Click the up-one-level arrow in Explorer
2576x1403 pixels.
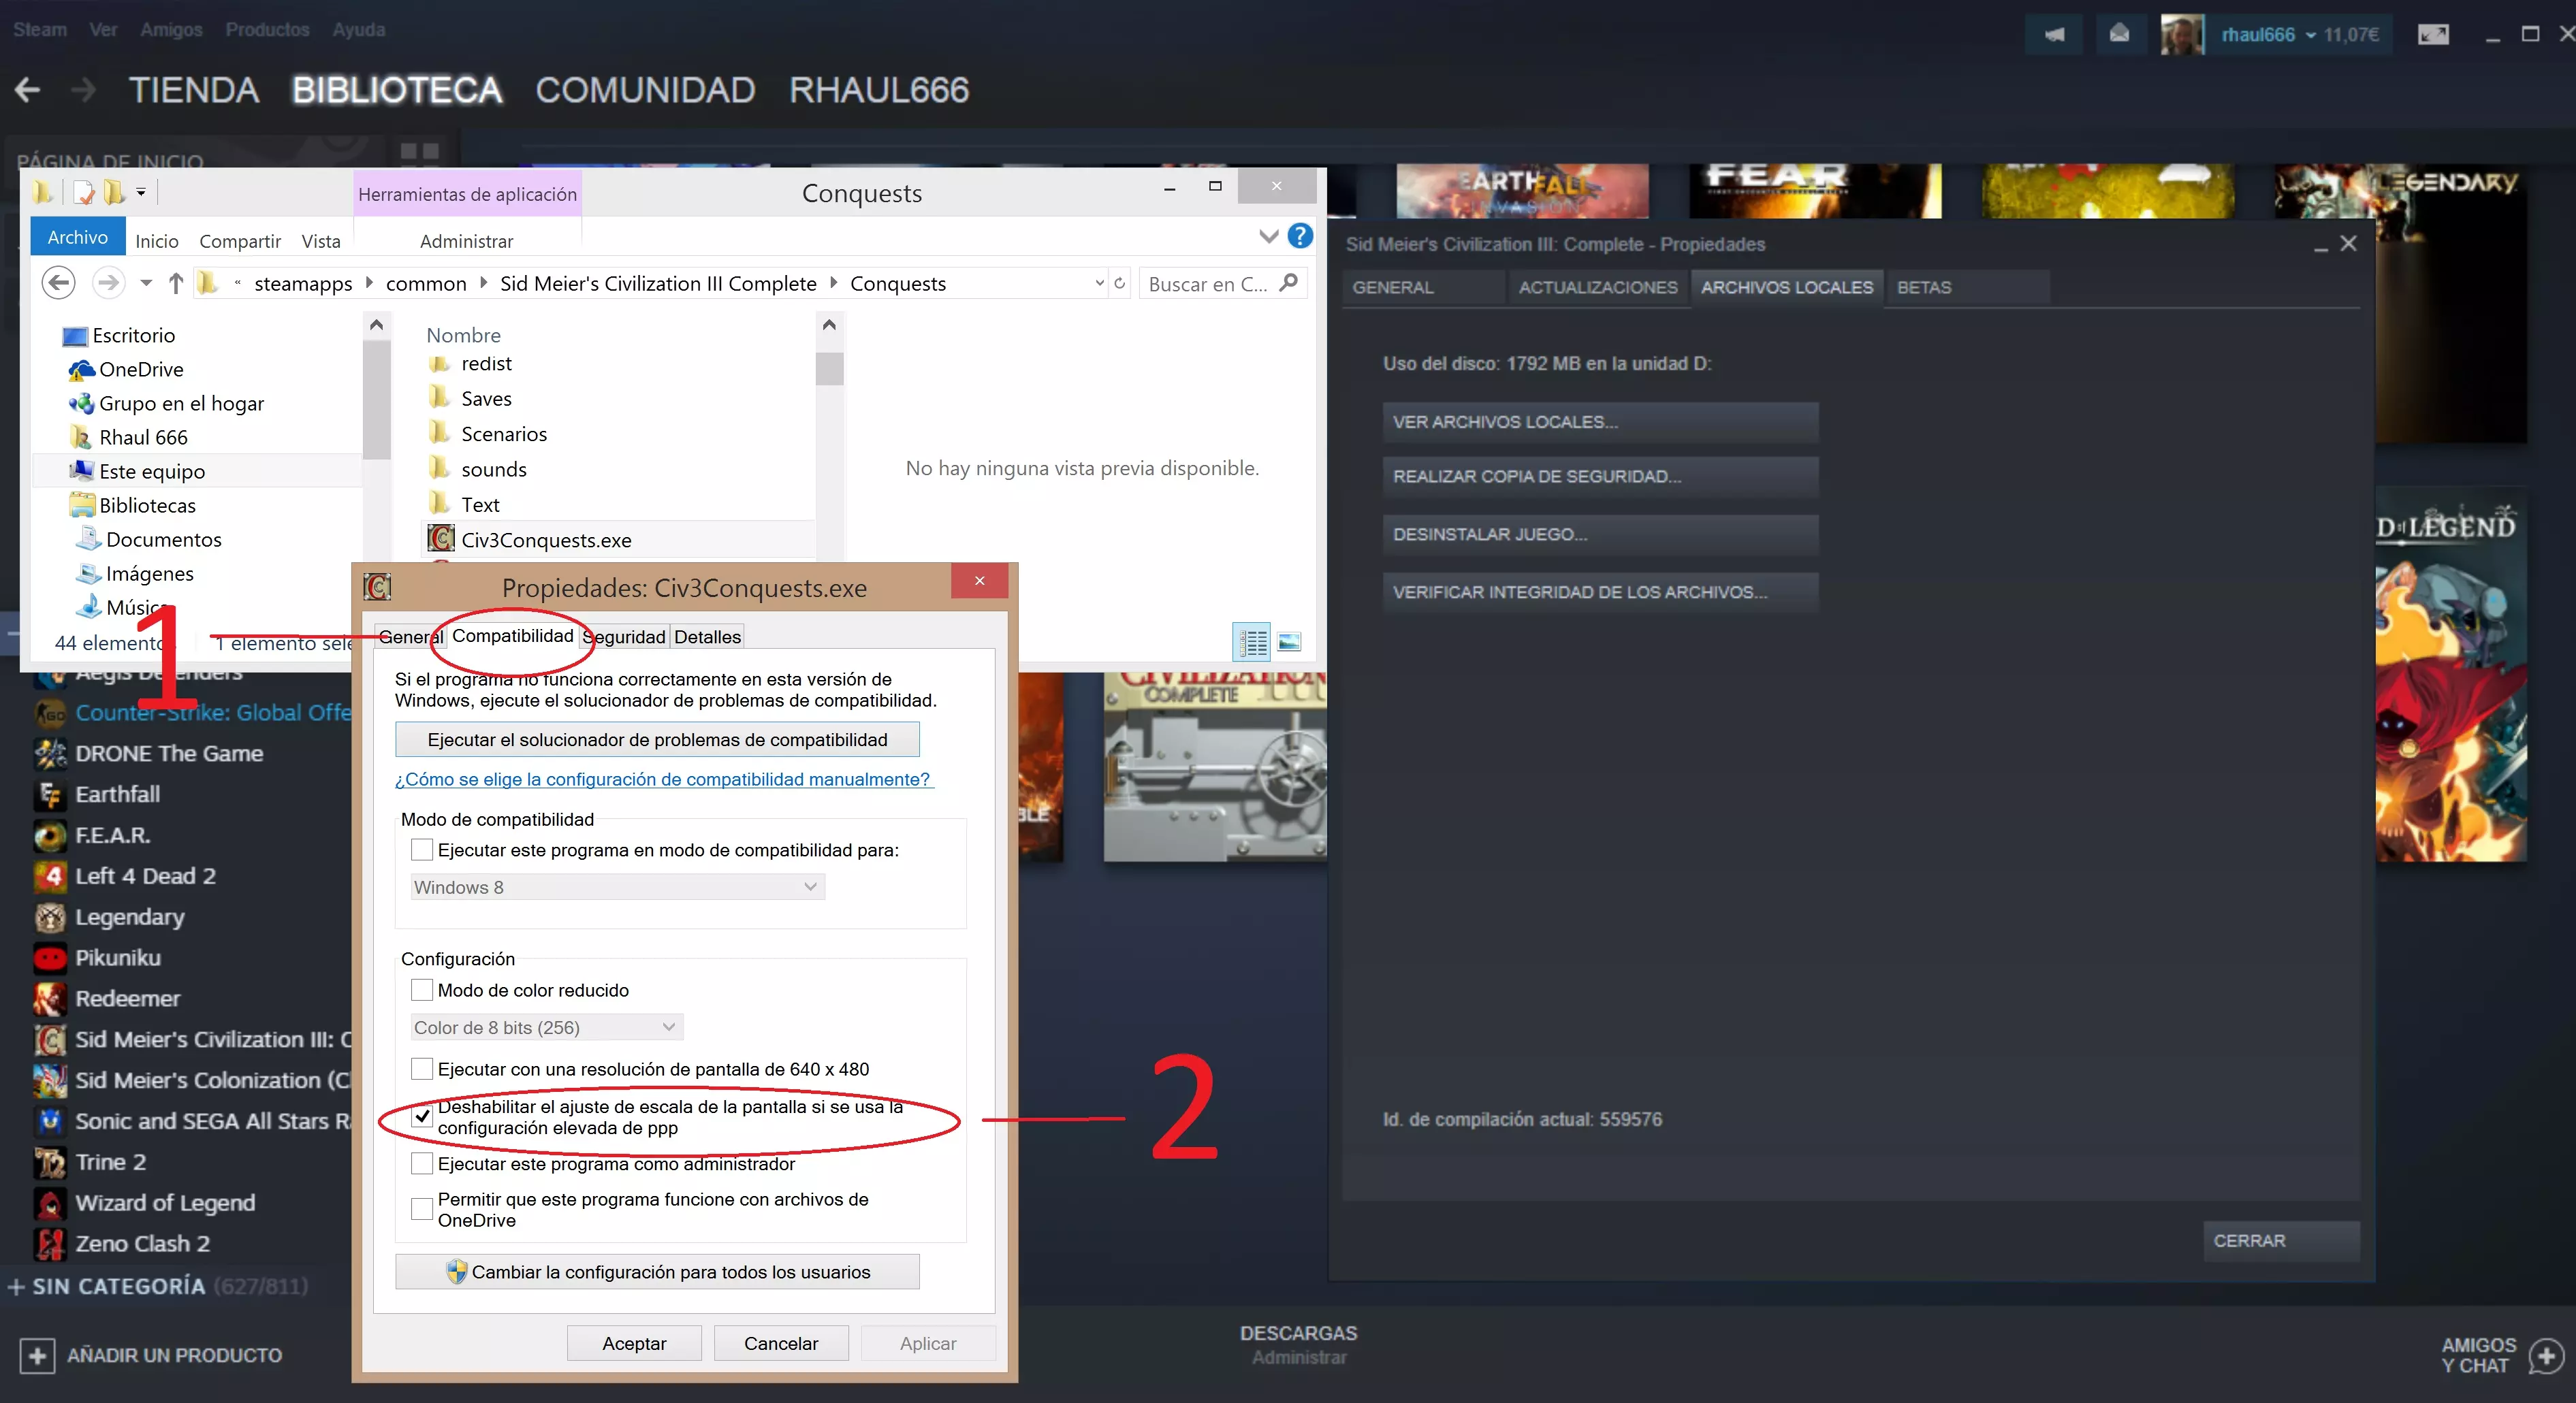click(x=176, y=284)
